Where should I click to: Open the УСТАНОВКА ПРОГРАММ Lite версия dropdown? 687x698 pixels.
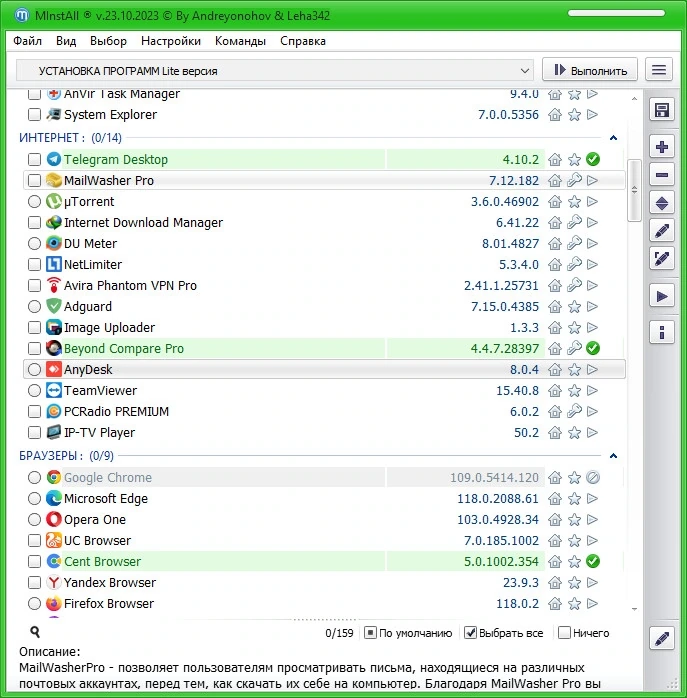pyautogui.click(x=275, y=70)
